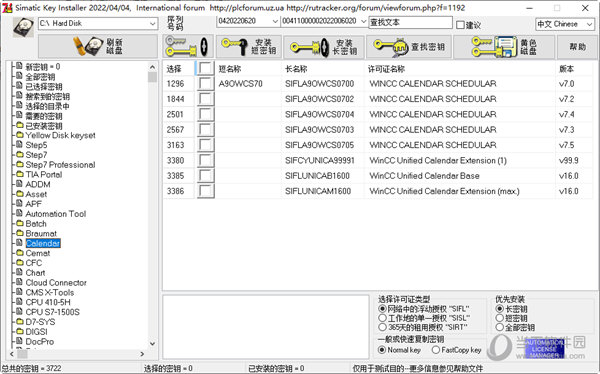Open the CFC folder
The width and height of the screenshot is (600, 374).
click(x=34, y=263)
